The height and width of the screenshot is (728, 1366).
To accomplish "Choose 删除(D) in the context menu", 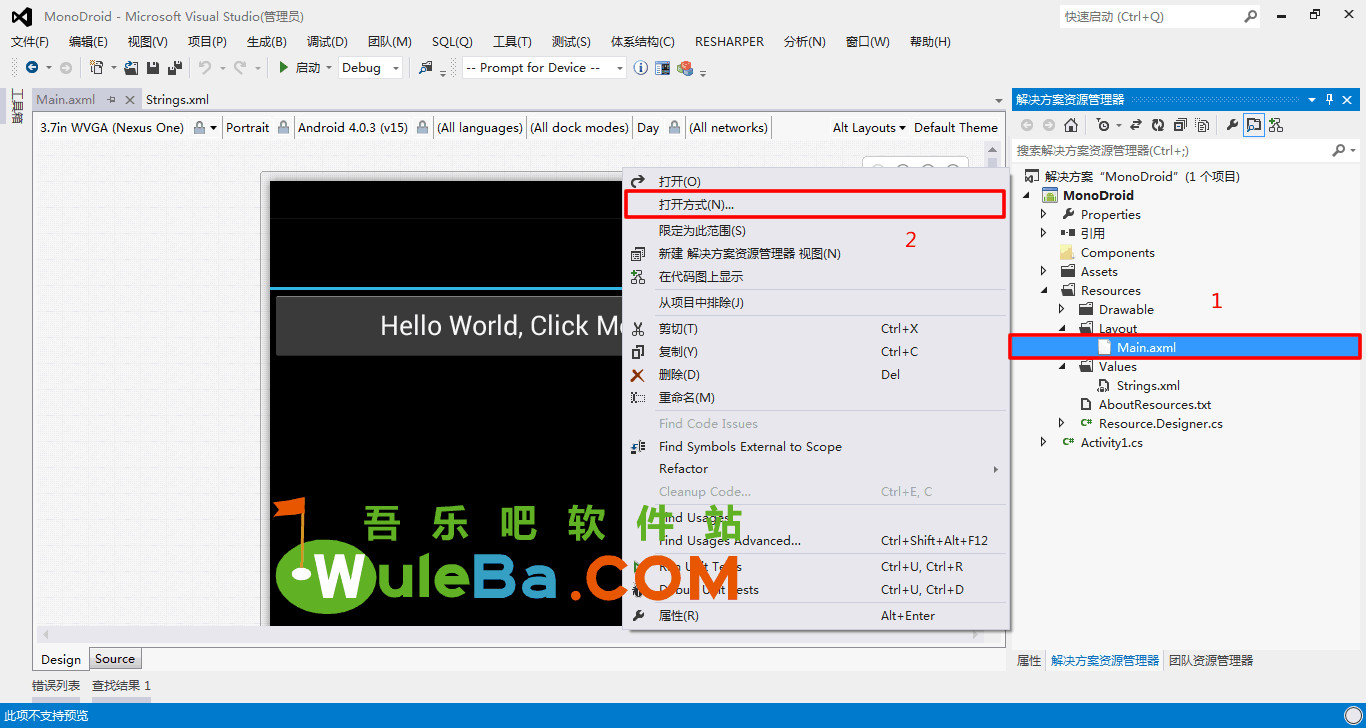I will [x=815, y=374].
